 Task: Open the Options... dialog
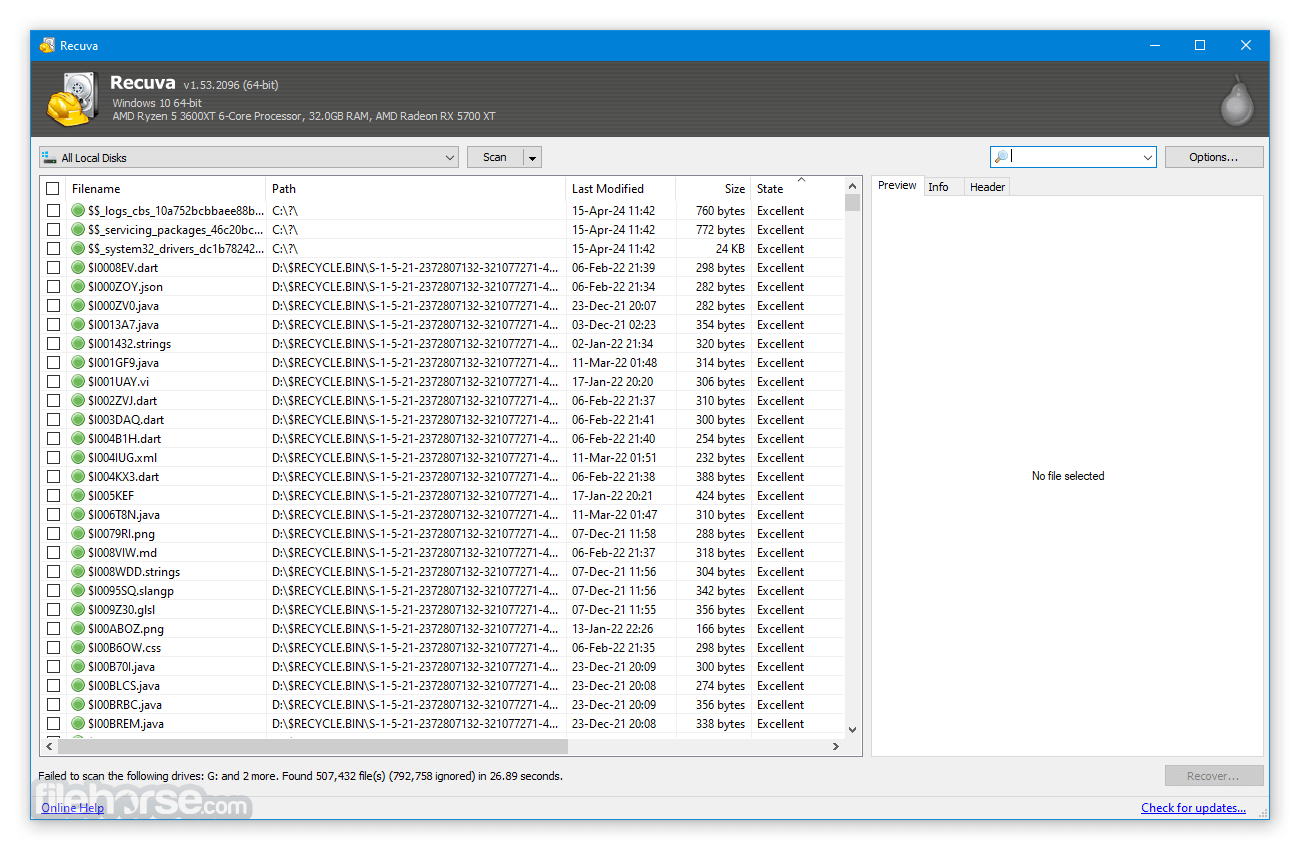pos(1214,157)
